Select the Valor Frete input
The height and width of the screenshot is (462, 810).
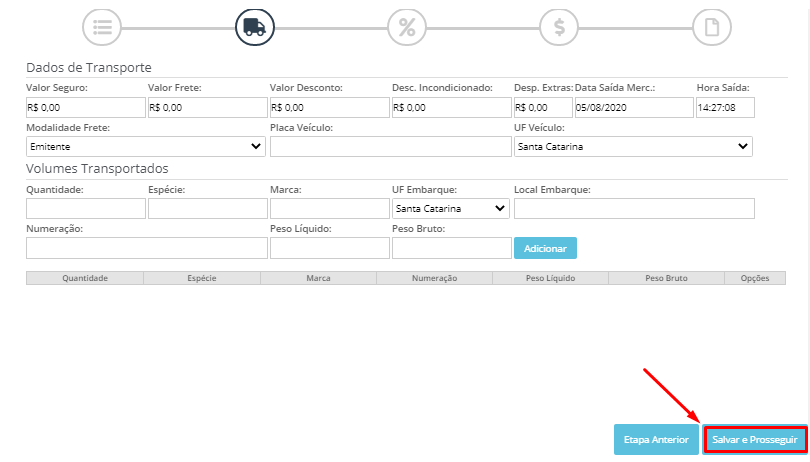click(208, 107)
